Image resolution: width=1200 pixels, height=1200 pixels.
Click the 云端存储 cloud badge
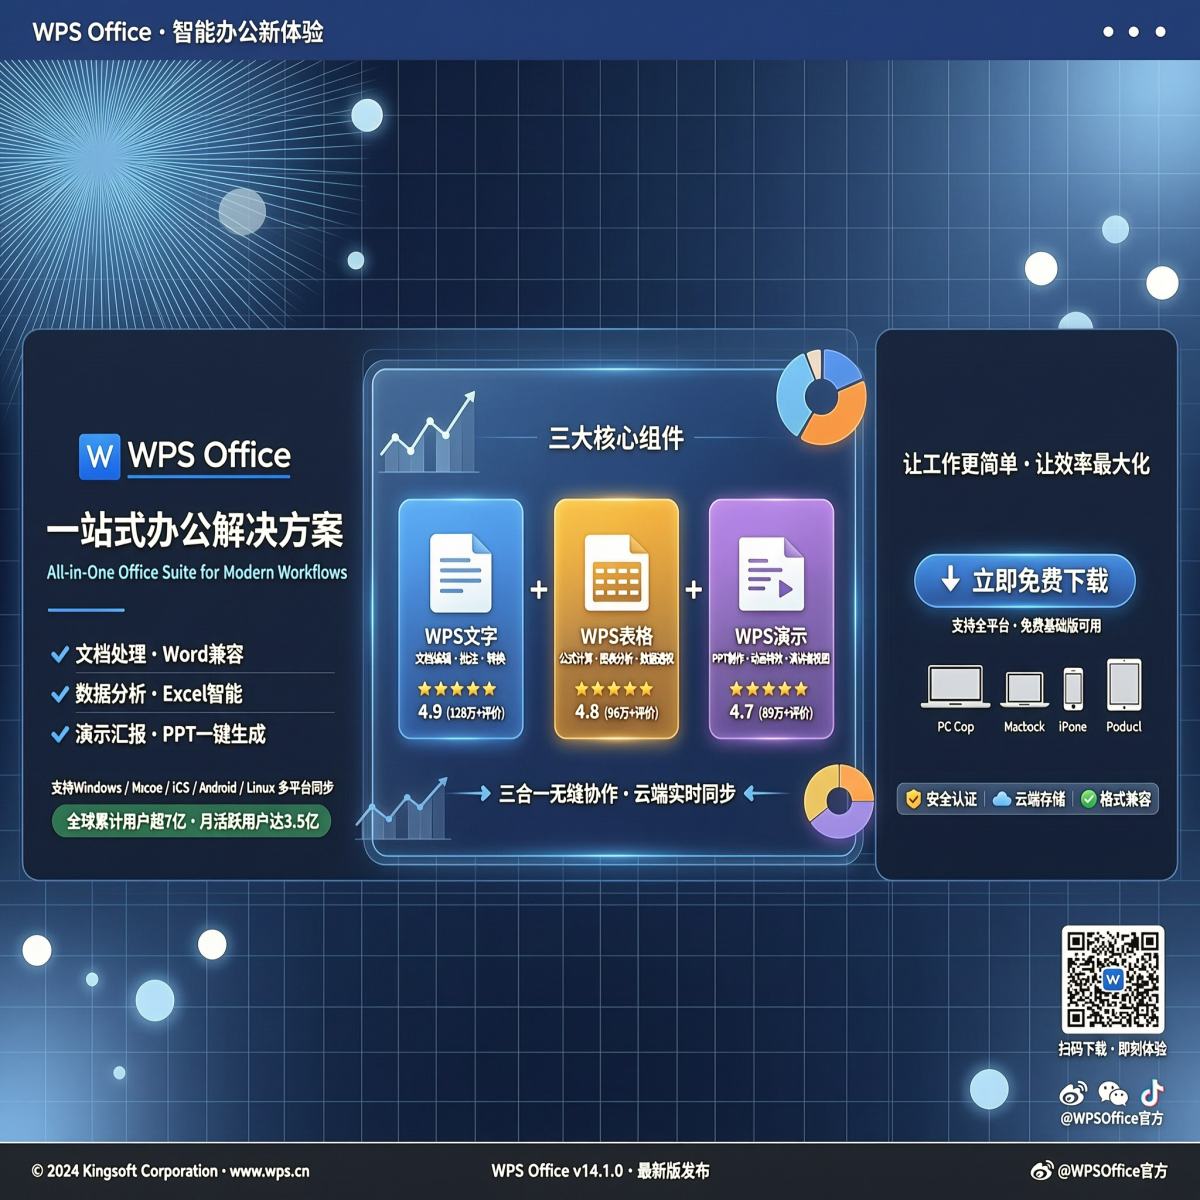point(1029,799)
